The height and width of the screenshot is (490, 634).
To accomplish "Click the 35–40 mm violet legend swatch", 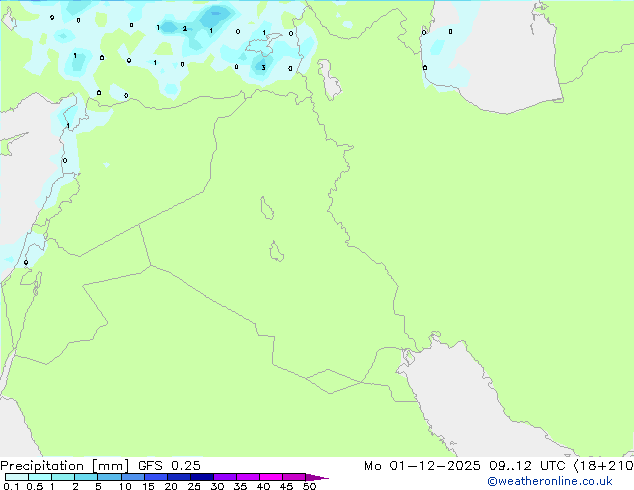I will pyautogui.click(x=248, y=477).
